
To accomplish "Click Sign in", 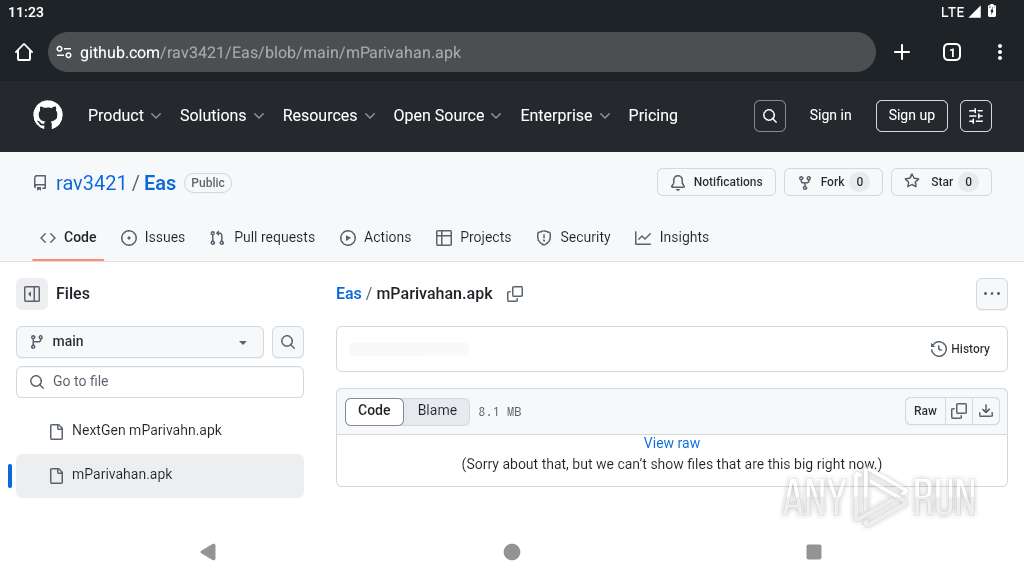I will pos(830,116).
